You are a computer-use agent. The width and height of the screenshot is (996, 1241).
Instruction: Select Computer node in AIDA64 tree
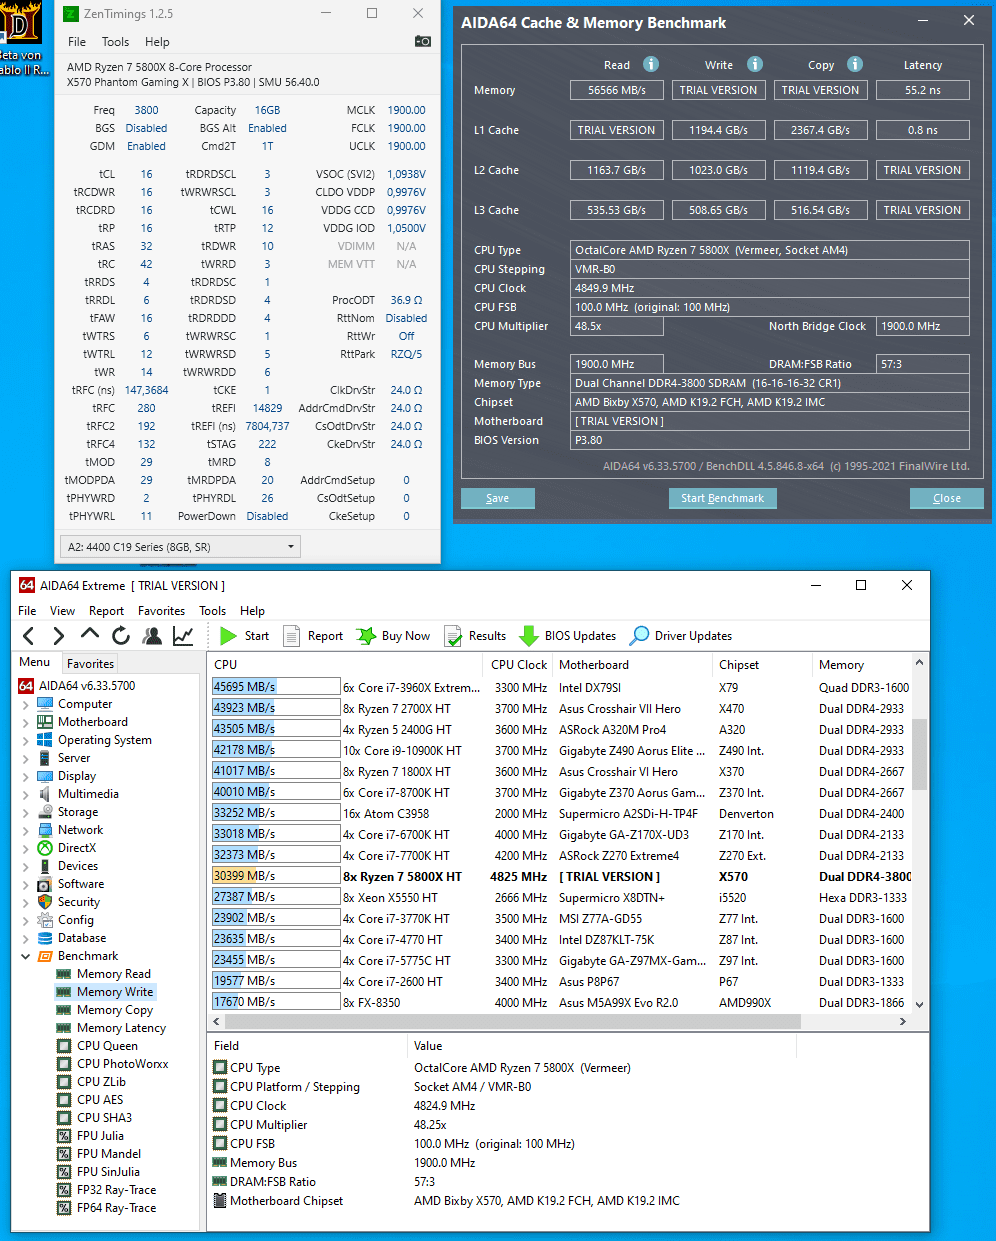pos(85,704)
